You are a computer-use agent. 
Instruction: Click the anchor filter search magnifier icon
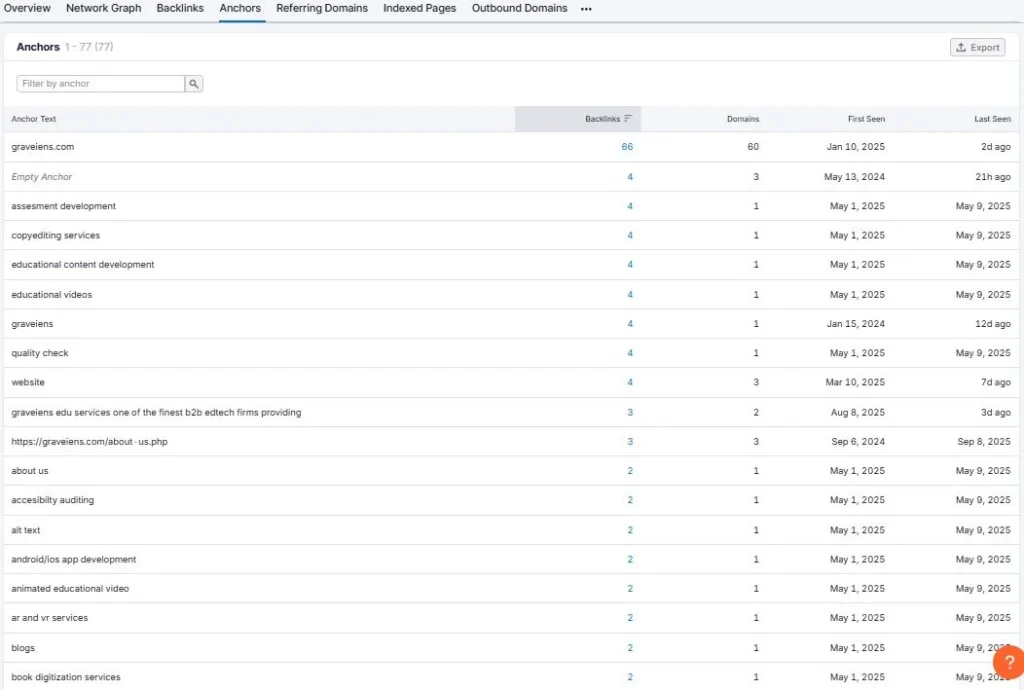193,84
